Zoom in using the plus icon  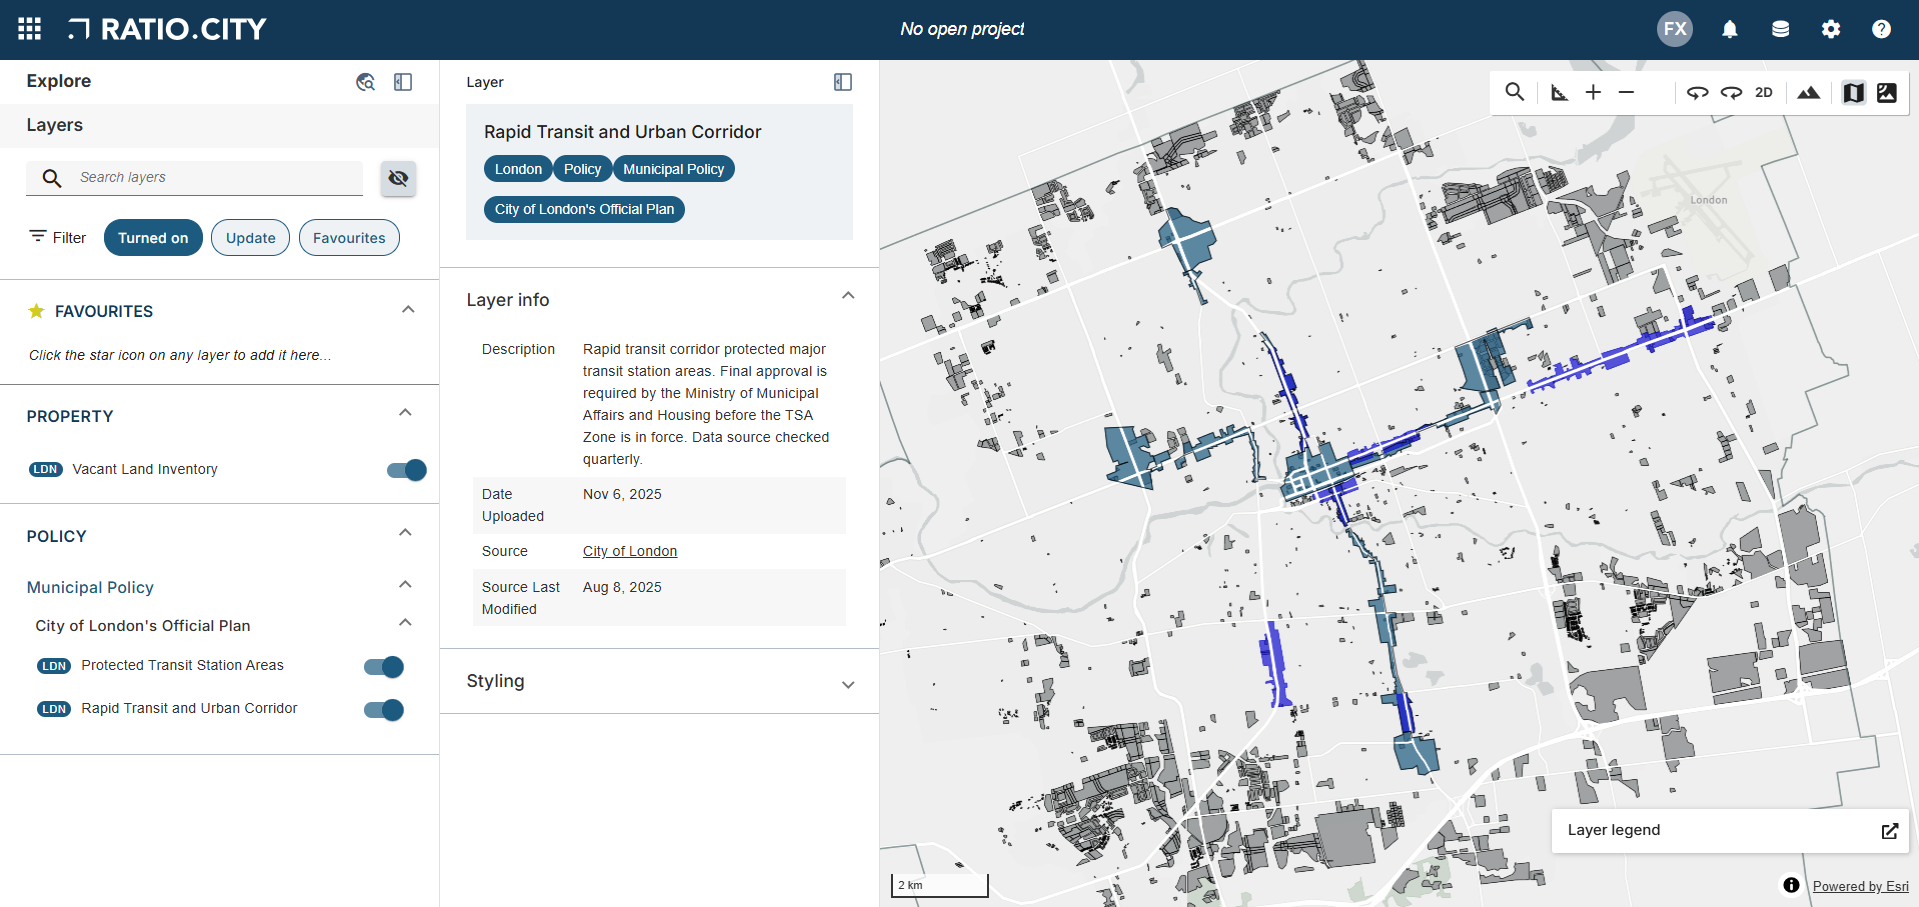1593,92
